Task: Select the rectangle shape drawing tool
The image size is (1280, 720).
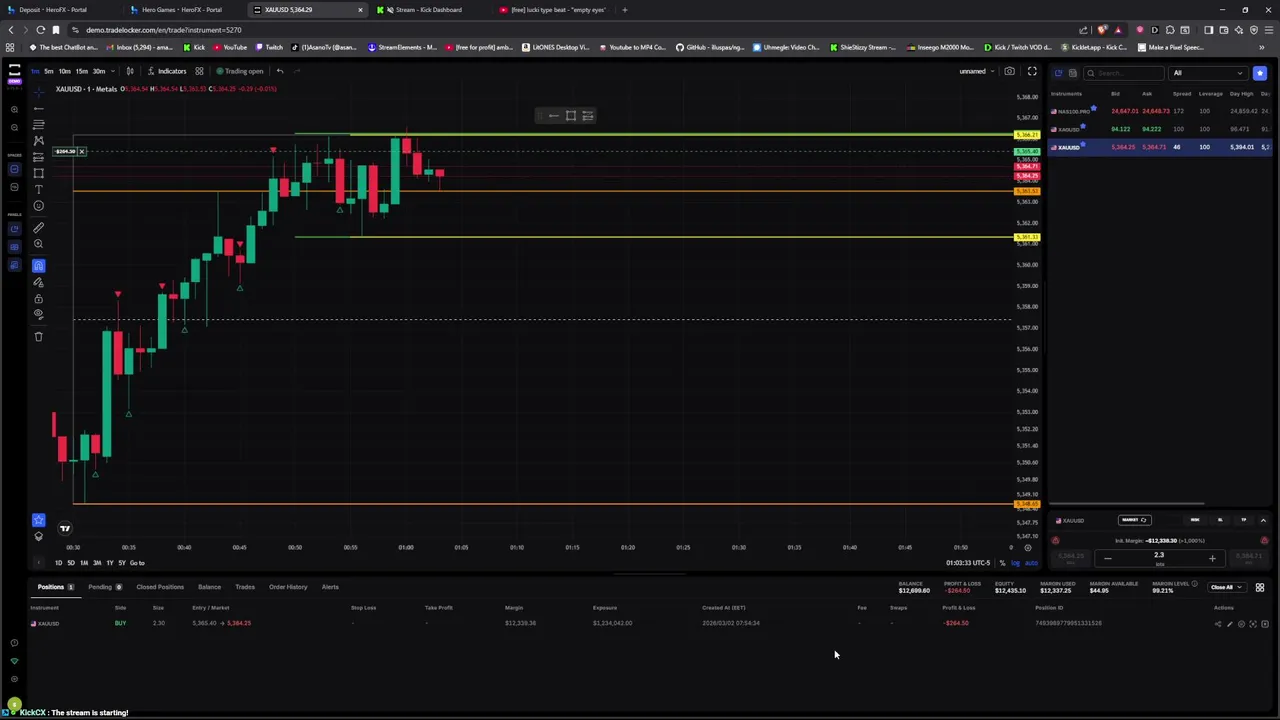Action: pos(39,173)
